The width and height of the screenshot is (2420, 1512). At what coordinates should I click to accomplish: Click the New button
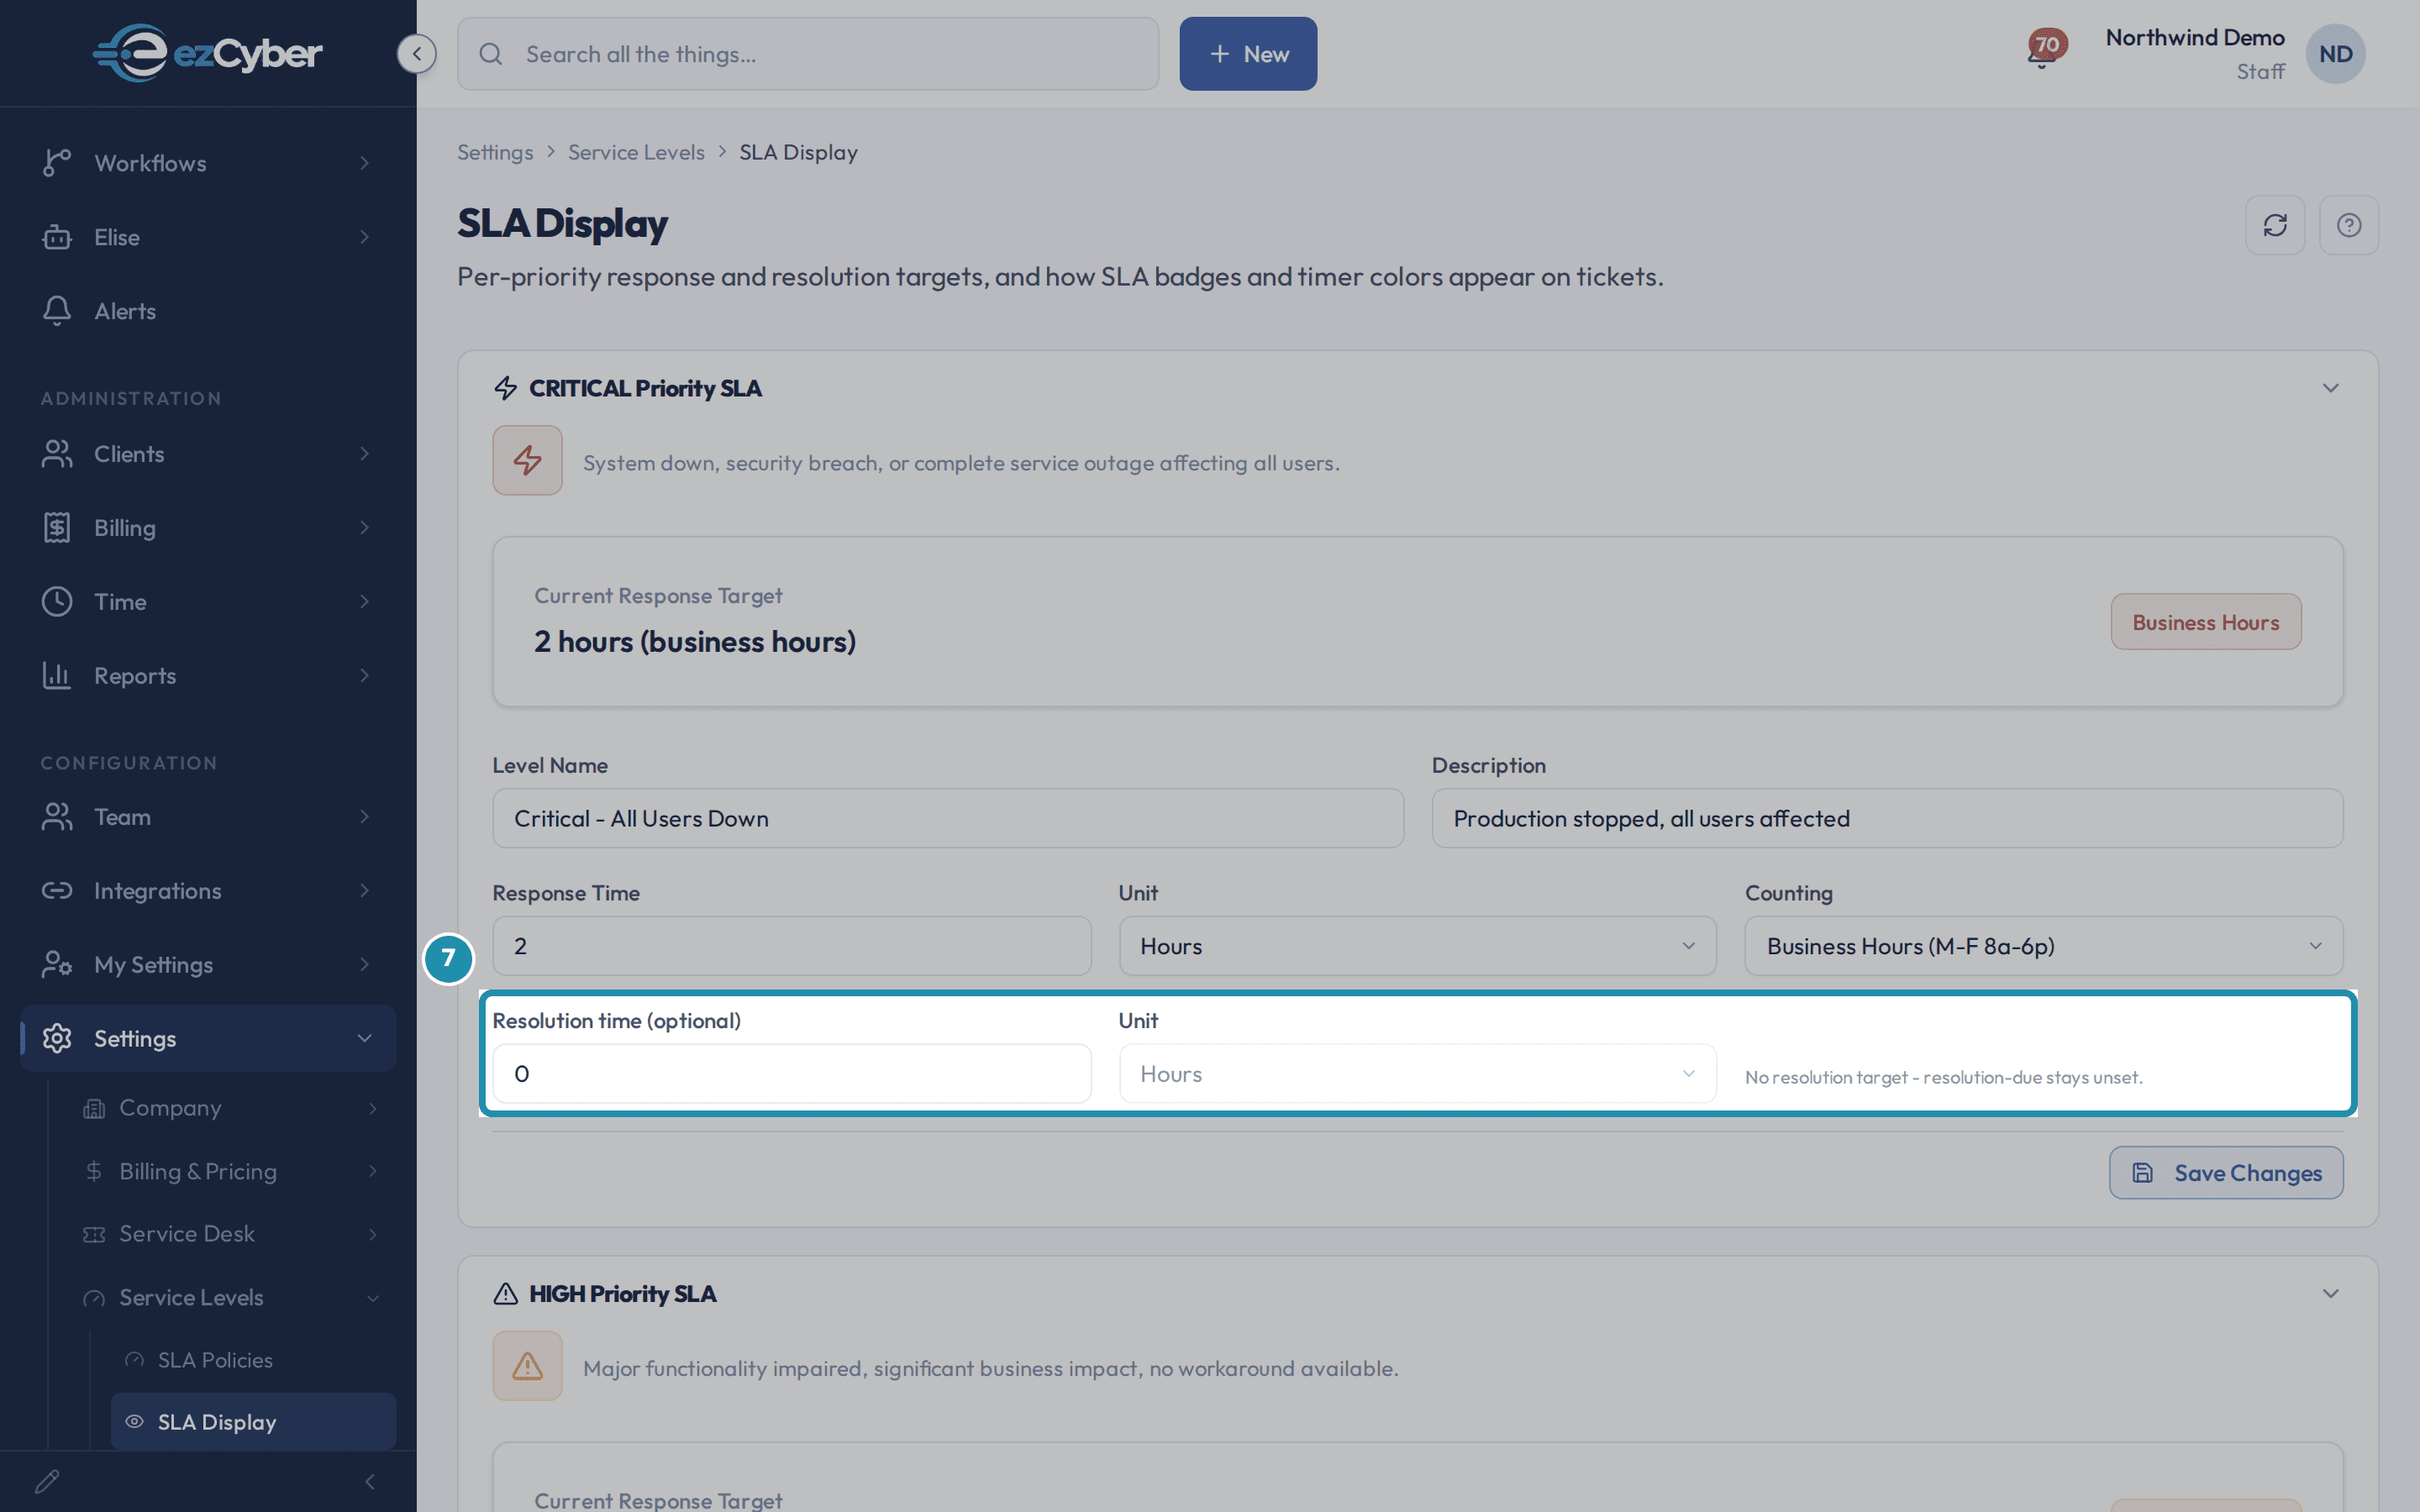[1248, 54]
